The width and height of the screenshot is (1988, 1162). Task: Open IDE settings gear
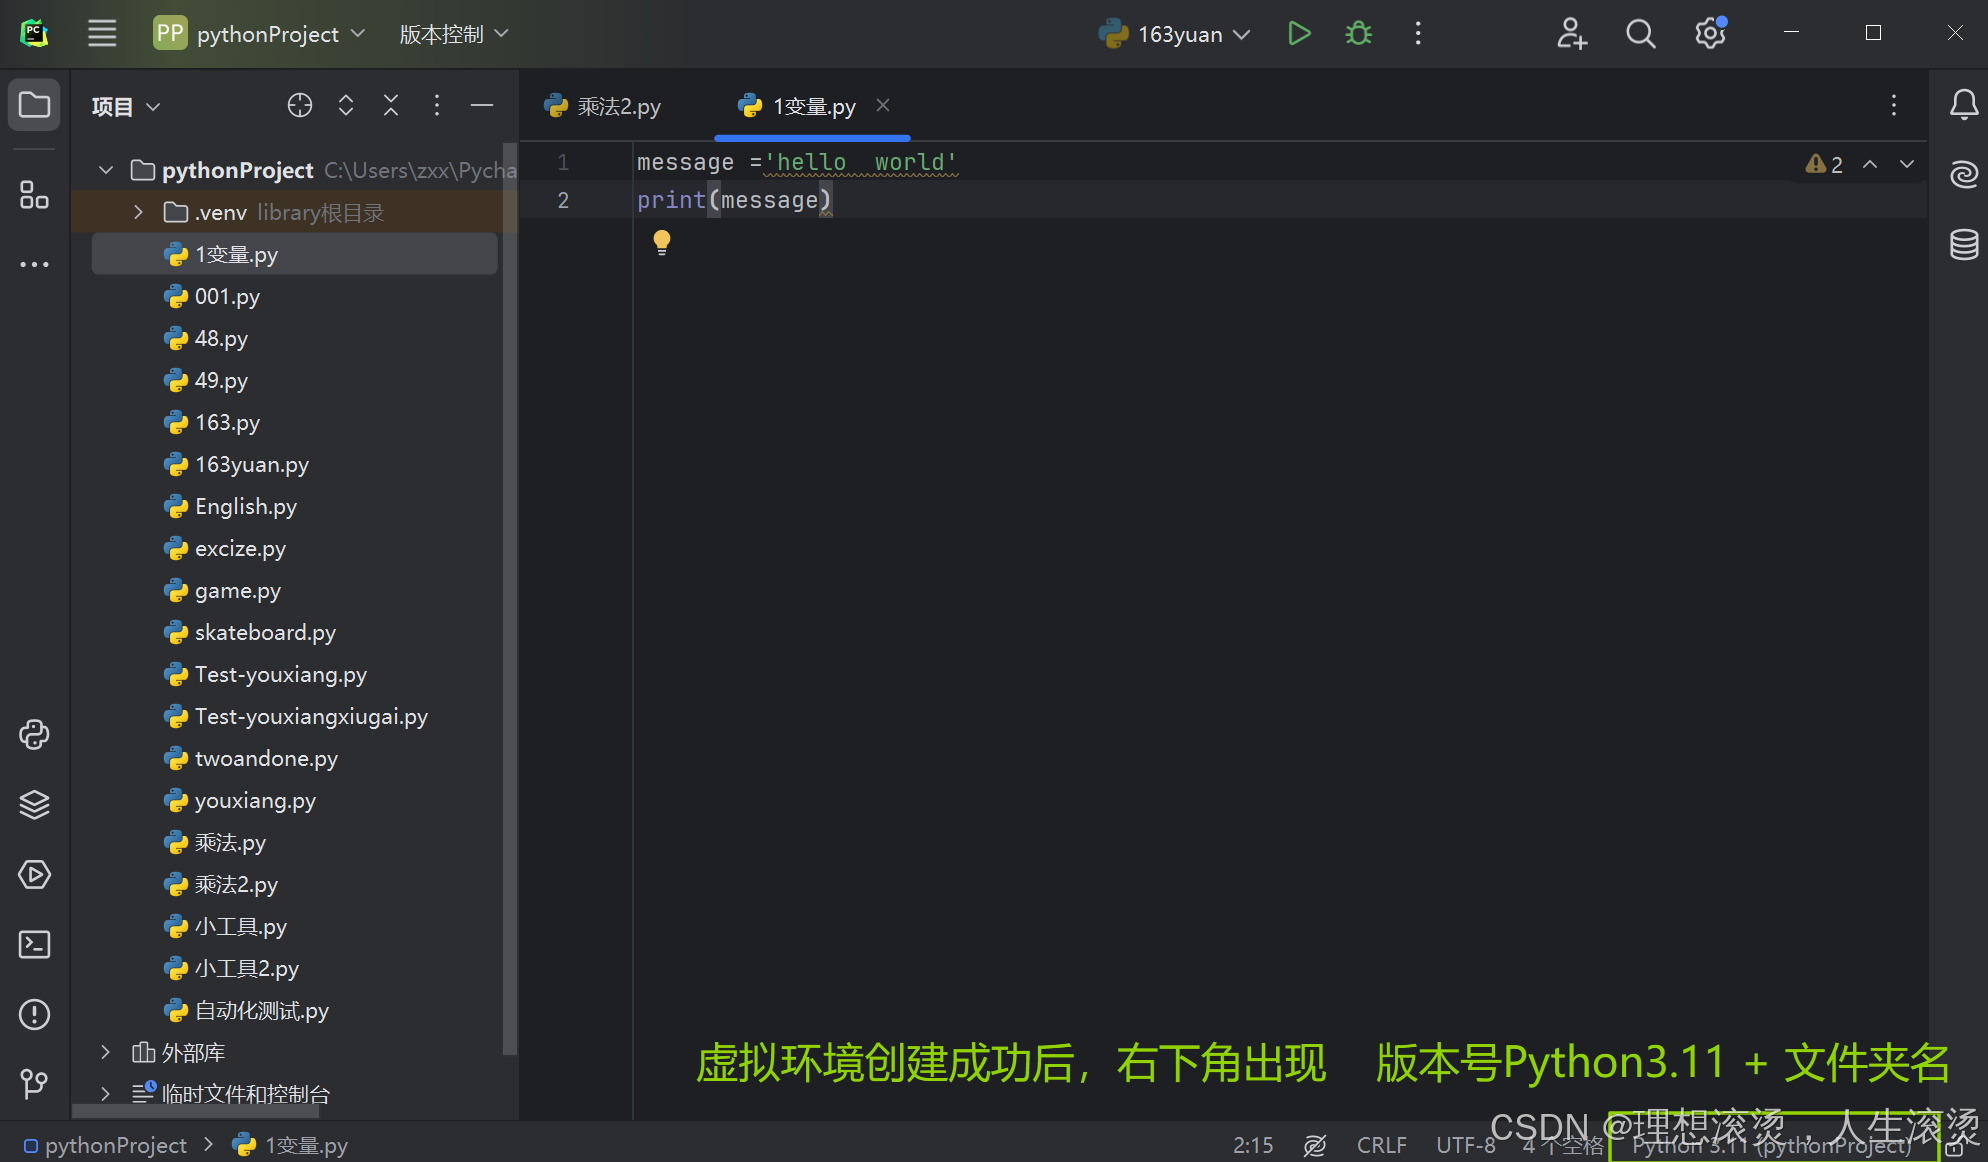[x=1710, y=34]
